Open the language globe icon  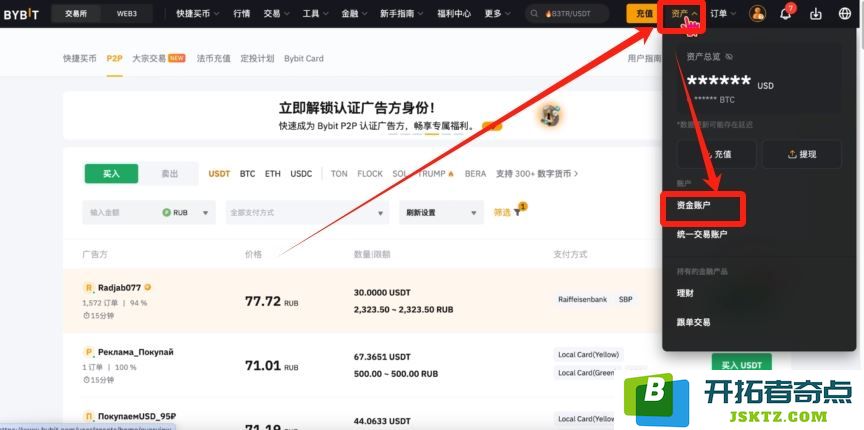coord(845,13)
